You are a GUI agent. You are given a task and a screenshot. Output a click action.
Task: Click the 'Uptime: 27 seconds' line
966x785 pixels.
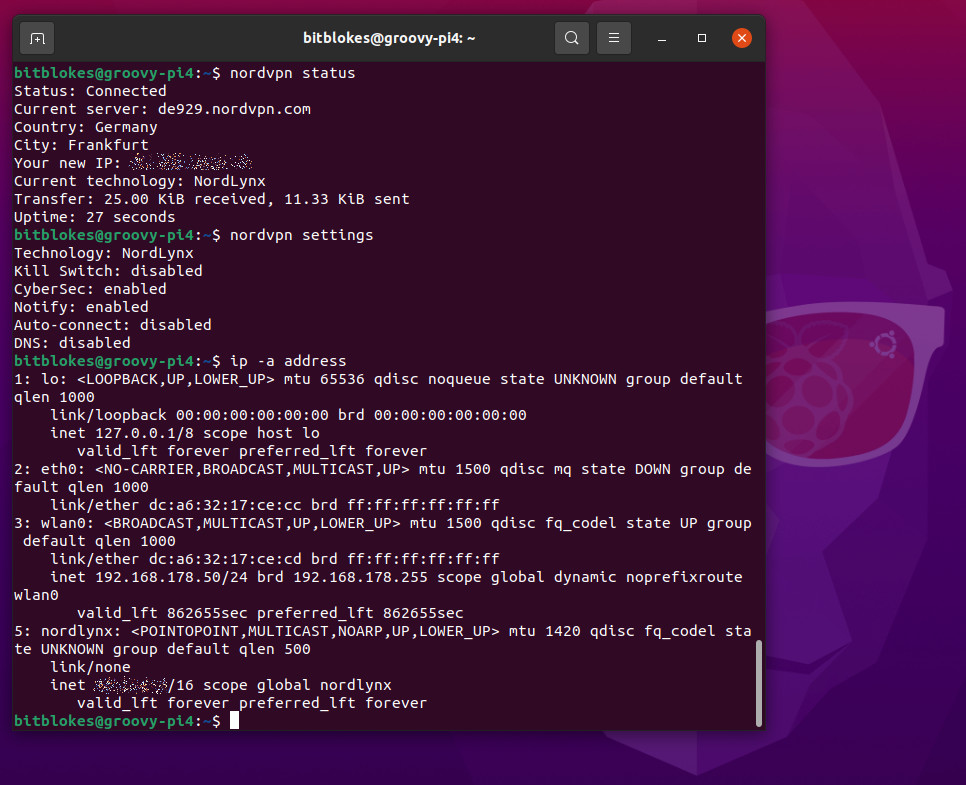click(x=95, y=217)
